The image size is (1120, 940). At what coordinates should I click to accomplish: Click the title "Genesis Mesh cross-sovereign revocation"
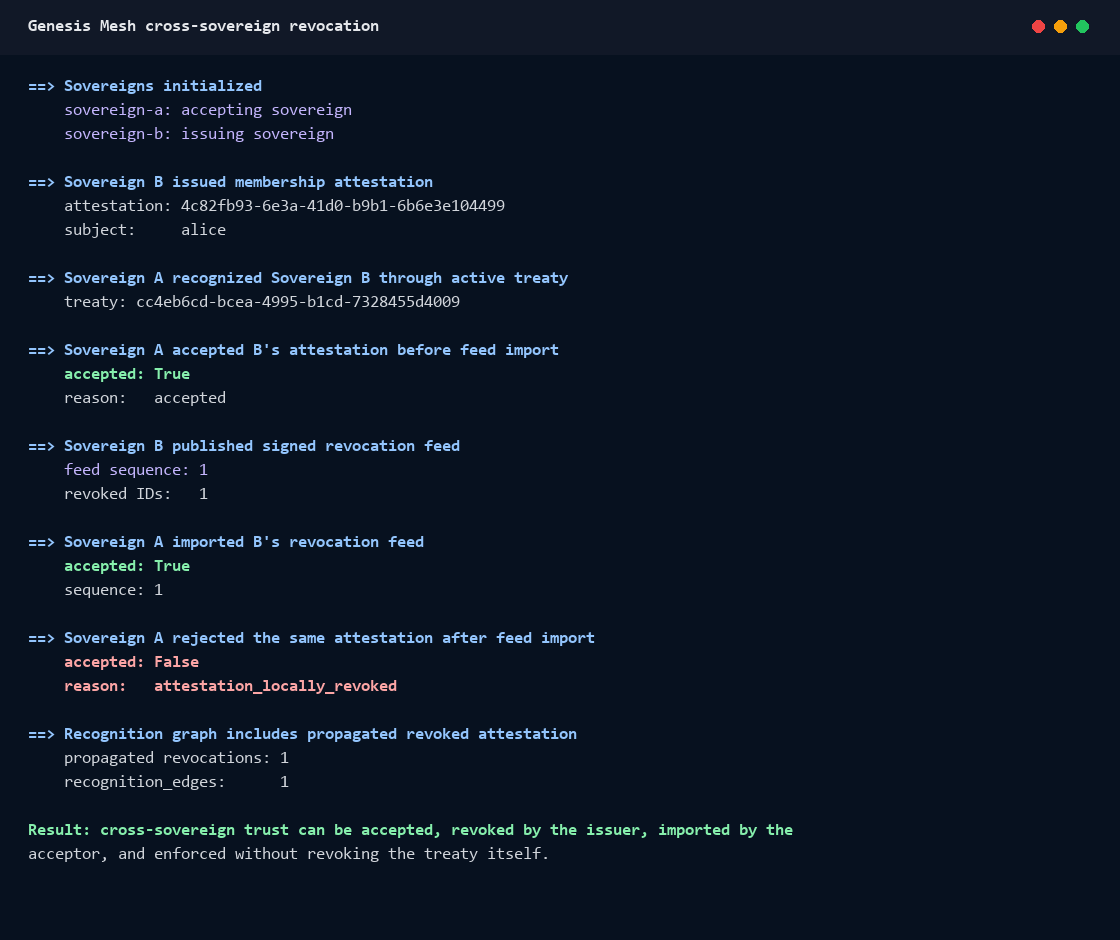tap(204, 26)
